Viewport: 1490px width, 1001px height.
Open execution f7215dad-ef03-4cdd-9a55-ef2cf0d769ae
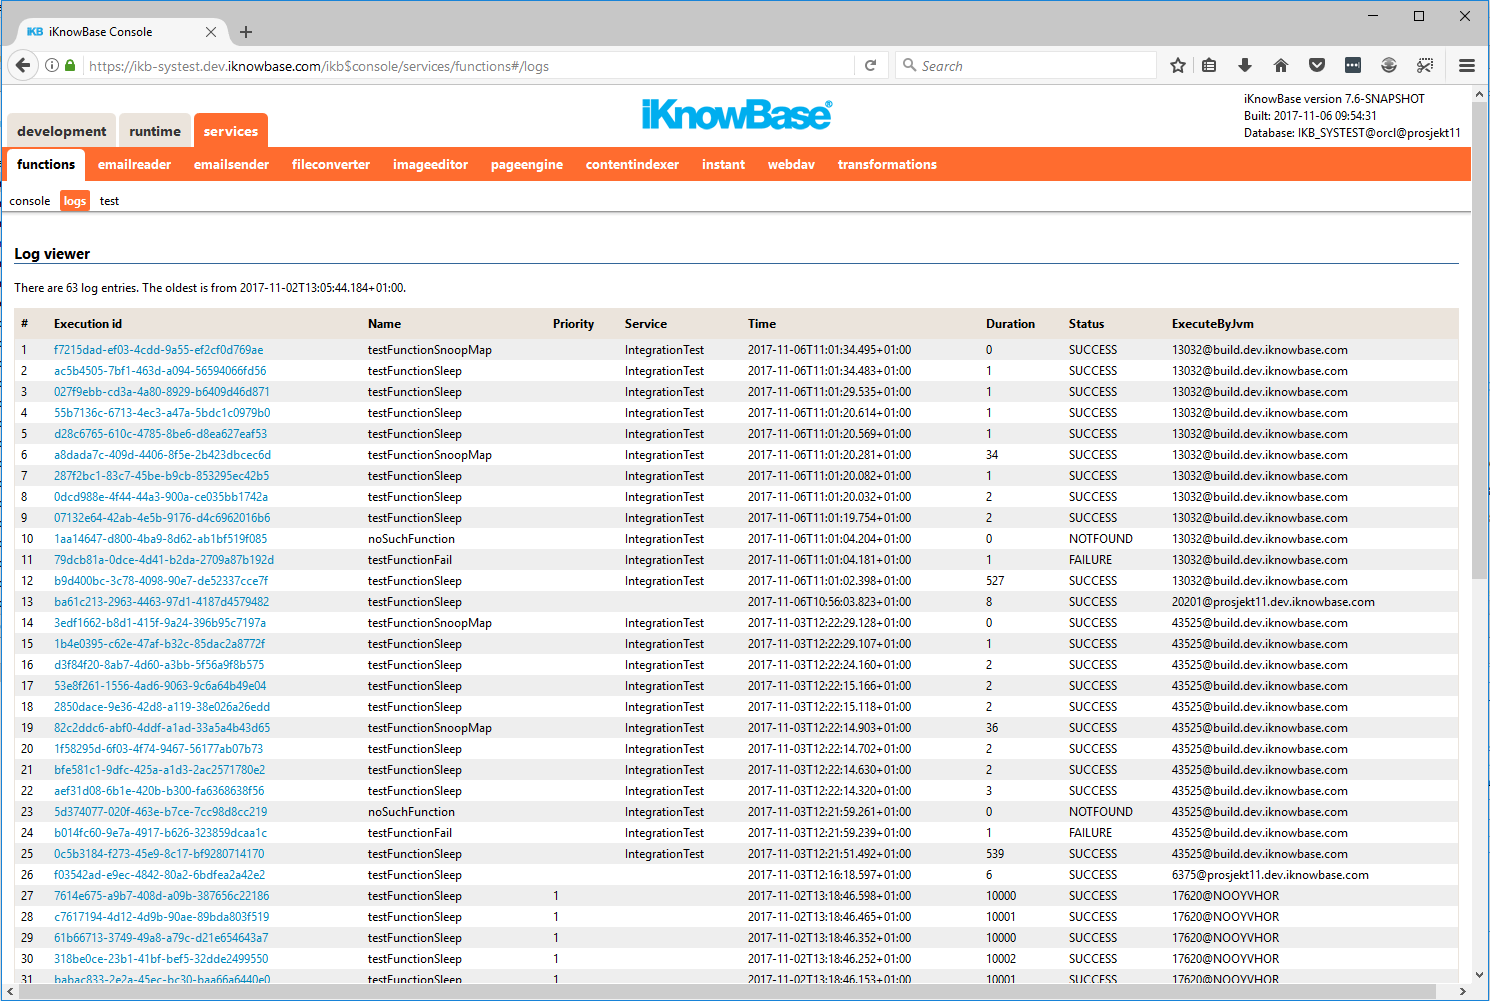159,350
